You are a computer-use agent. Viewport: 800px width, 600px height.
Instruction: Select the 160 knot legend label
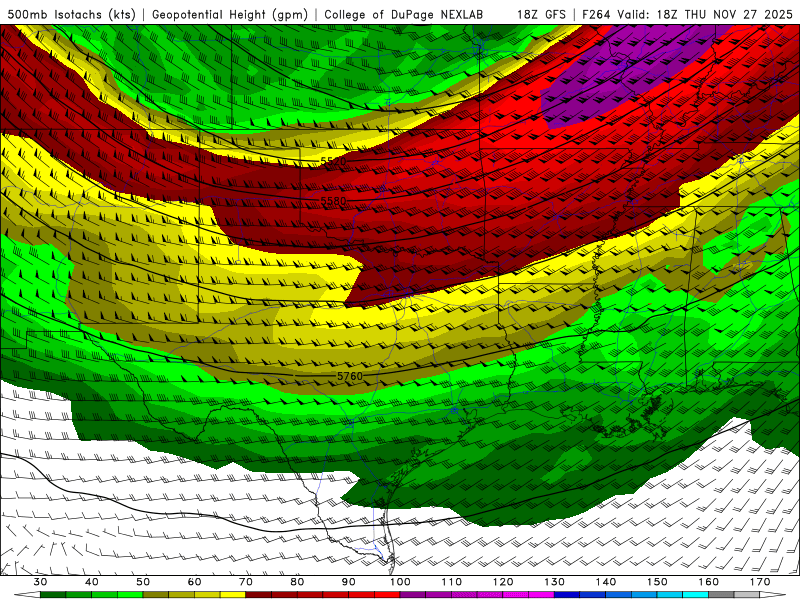tap(708, 582)
